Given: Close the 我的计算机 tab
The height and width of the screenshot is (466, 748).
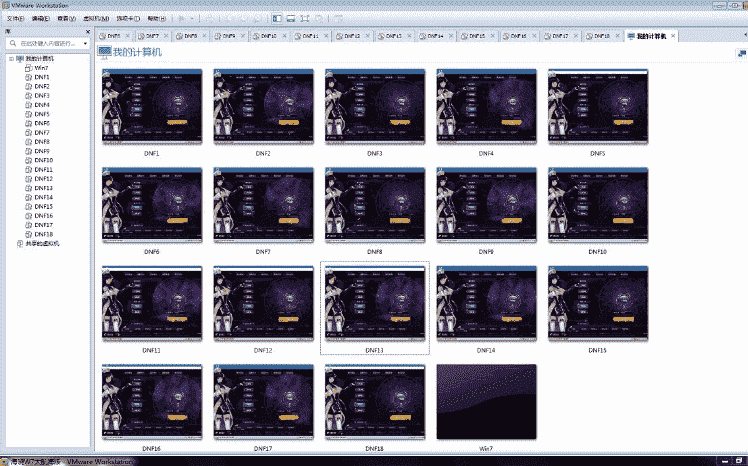Looking at the screenshot, I should coord(673,36).
